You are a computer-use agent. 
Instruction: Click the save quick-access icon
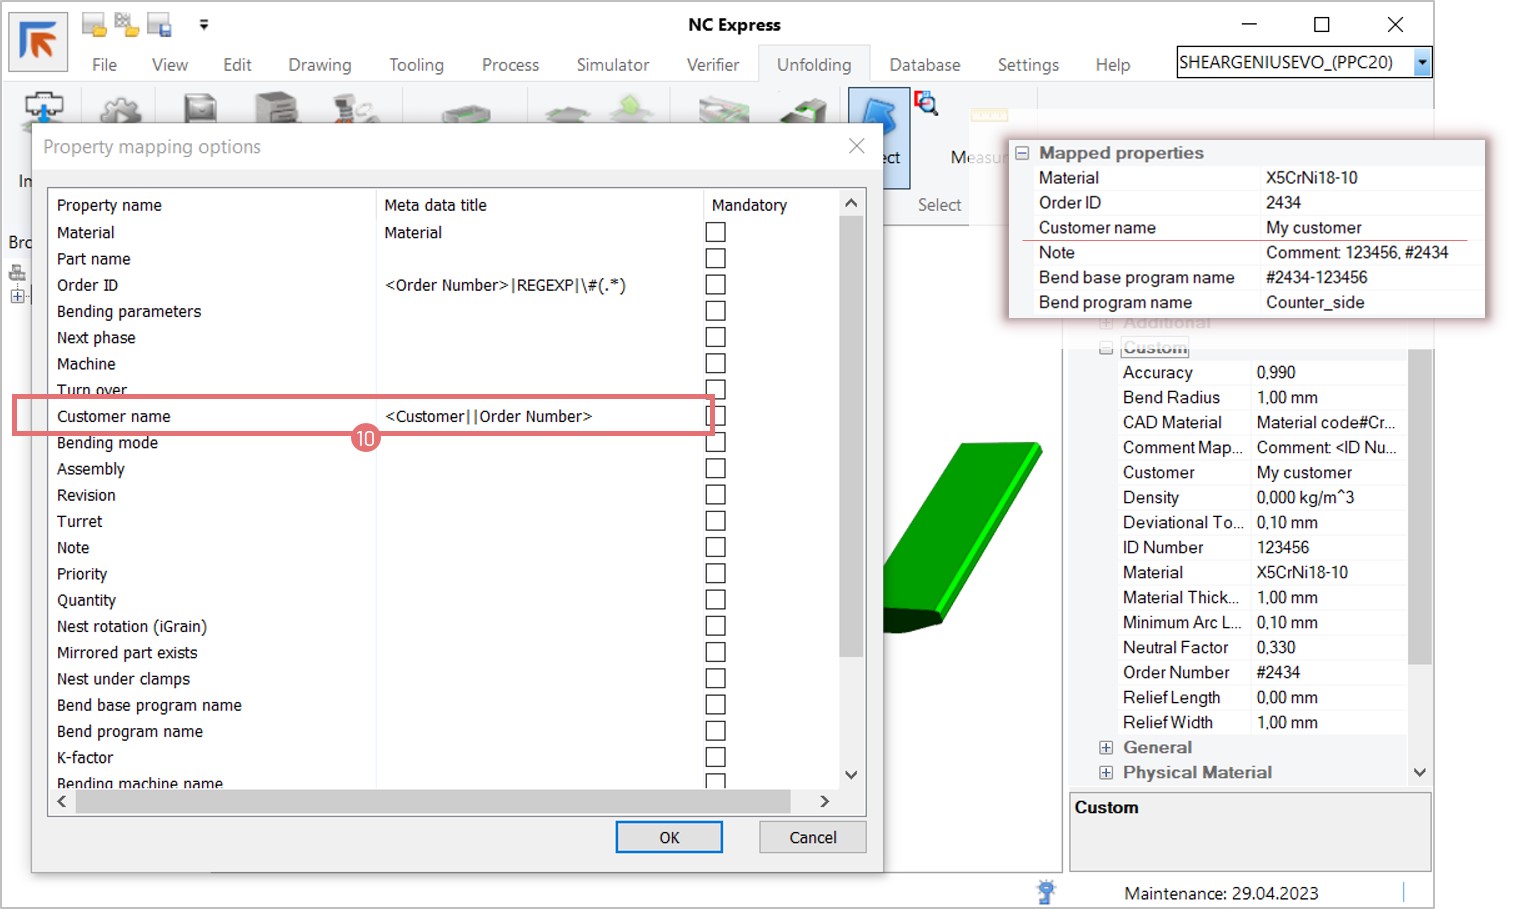[159, 24]
